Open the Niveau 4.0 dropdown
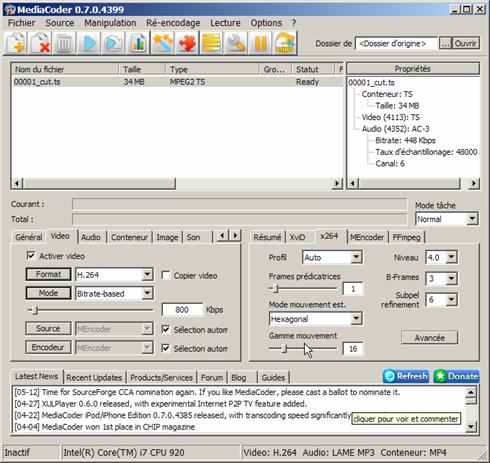The width and height of the screenshot is (490, 463). point(451,257)
